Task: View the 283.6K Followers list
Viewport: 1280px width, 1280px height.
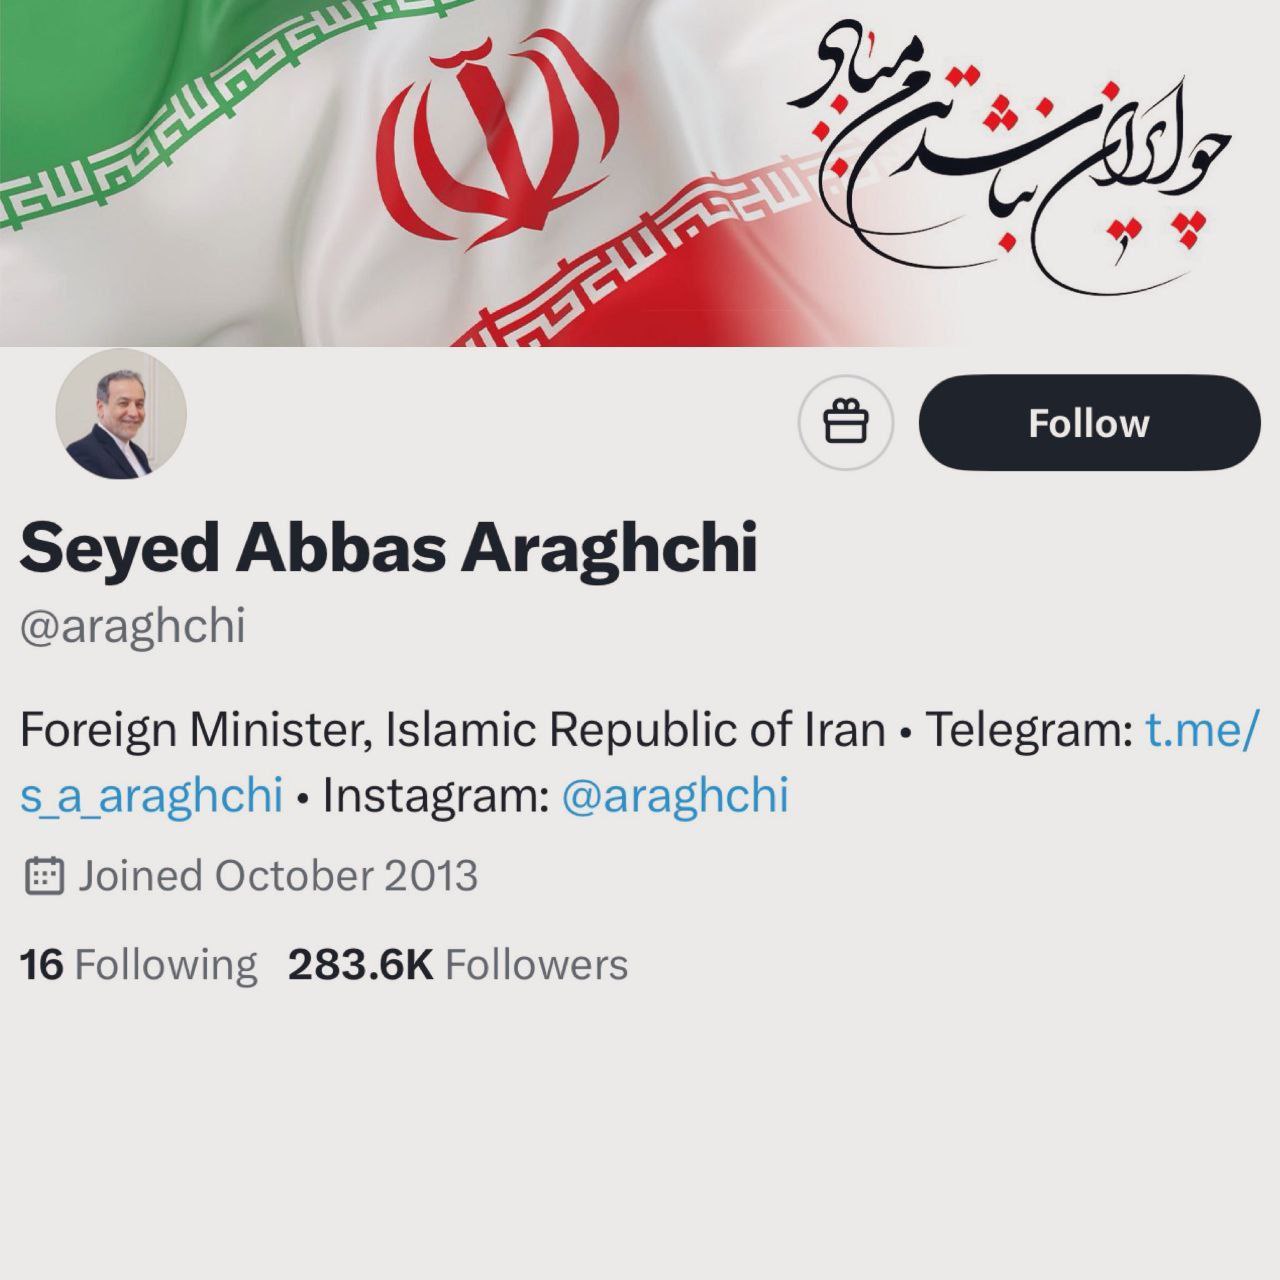Action: (x=458, y=965)
